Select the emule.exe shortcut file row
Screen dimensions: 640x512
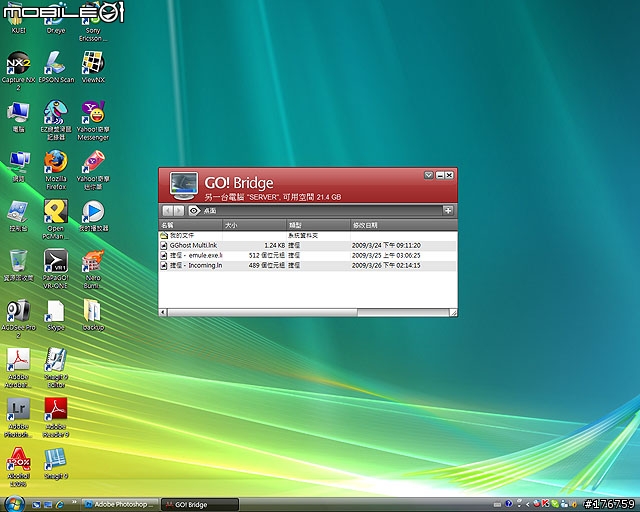308,256
